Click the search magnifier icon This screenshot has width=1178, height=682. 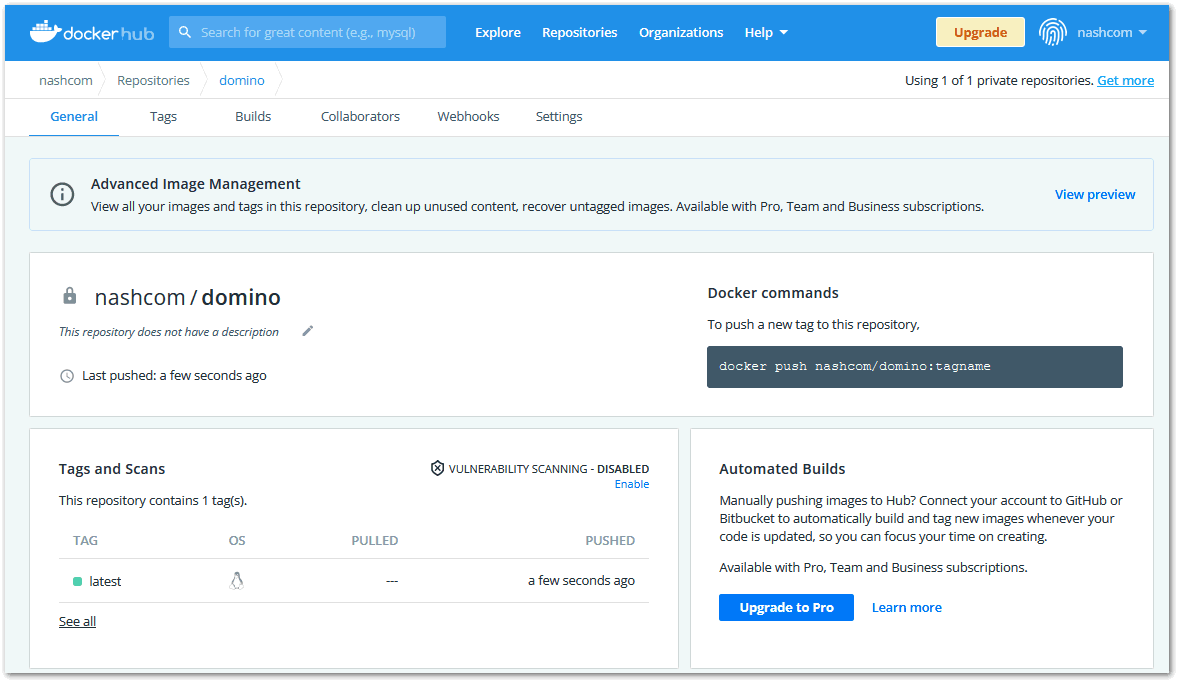[185, 32]
